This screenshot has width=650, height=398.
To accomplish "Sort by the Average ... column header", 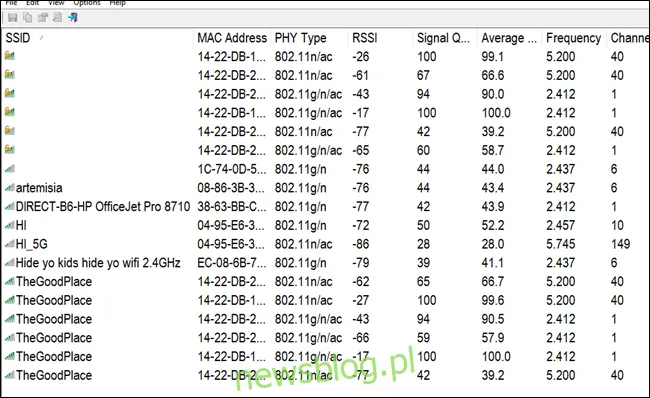I will coord(509,38).
